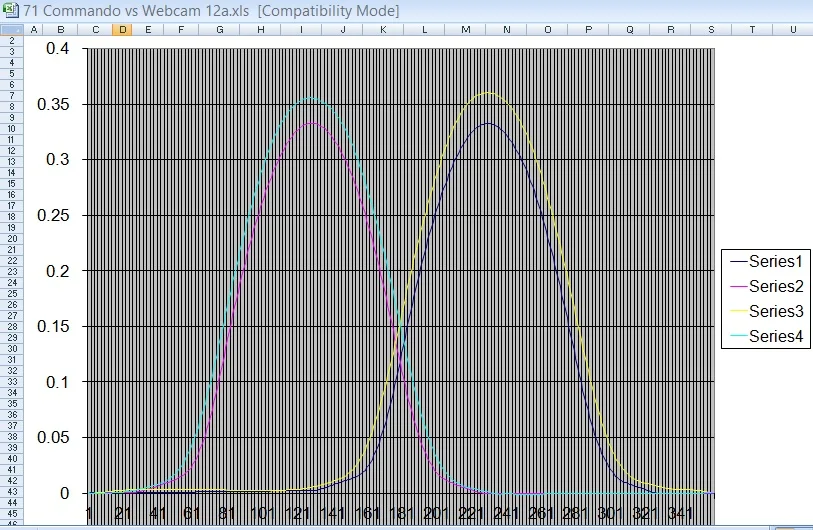Select the Series4 legend label
The image size is (813, 530).
pyautogui.click(x=776, y=336)
